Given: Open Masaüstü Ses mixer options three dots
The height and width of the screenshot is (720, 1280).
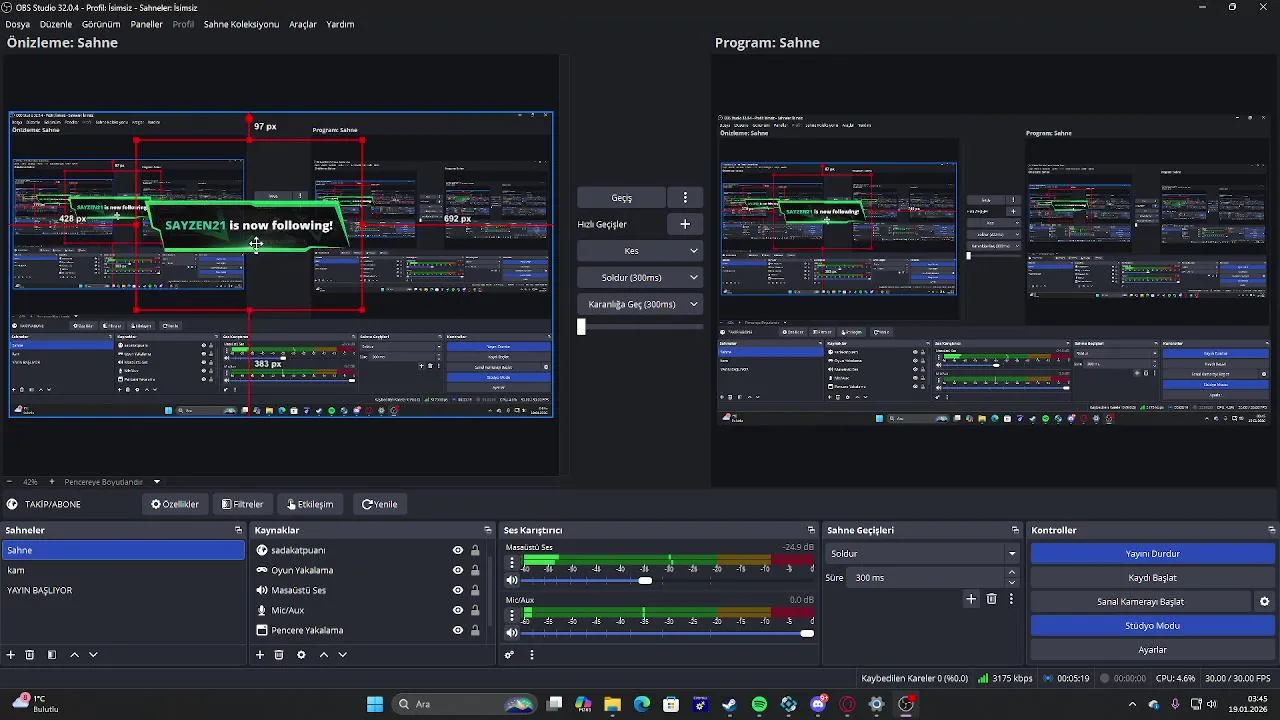Looking at the screenshot, I should click(512, 563).
